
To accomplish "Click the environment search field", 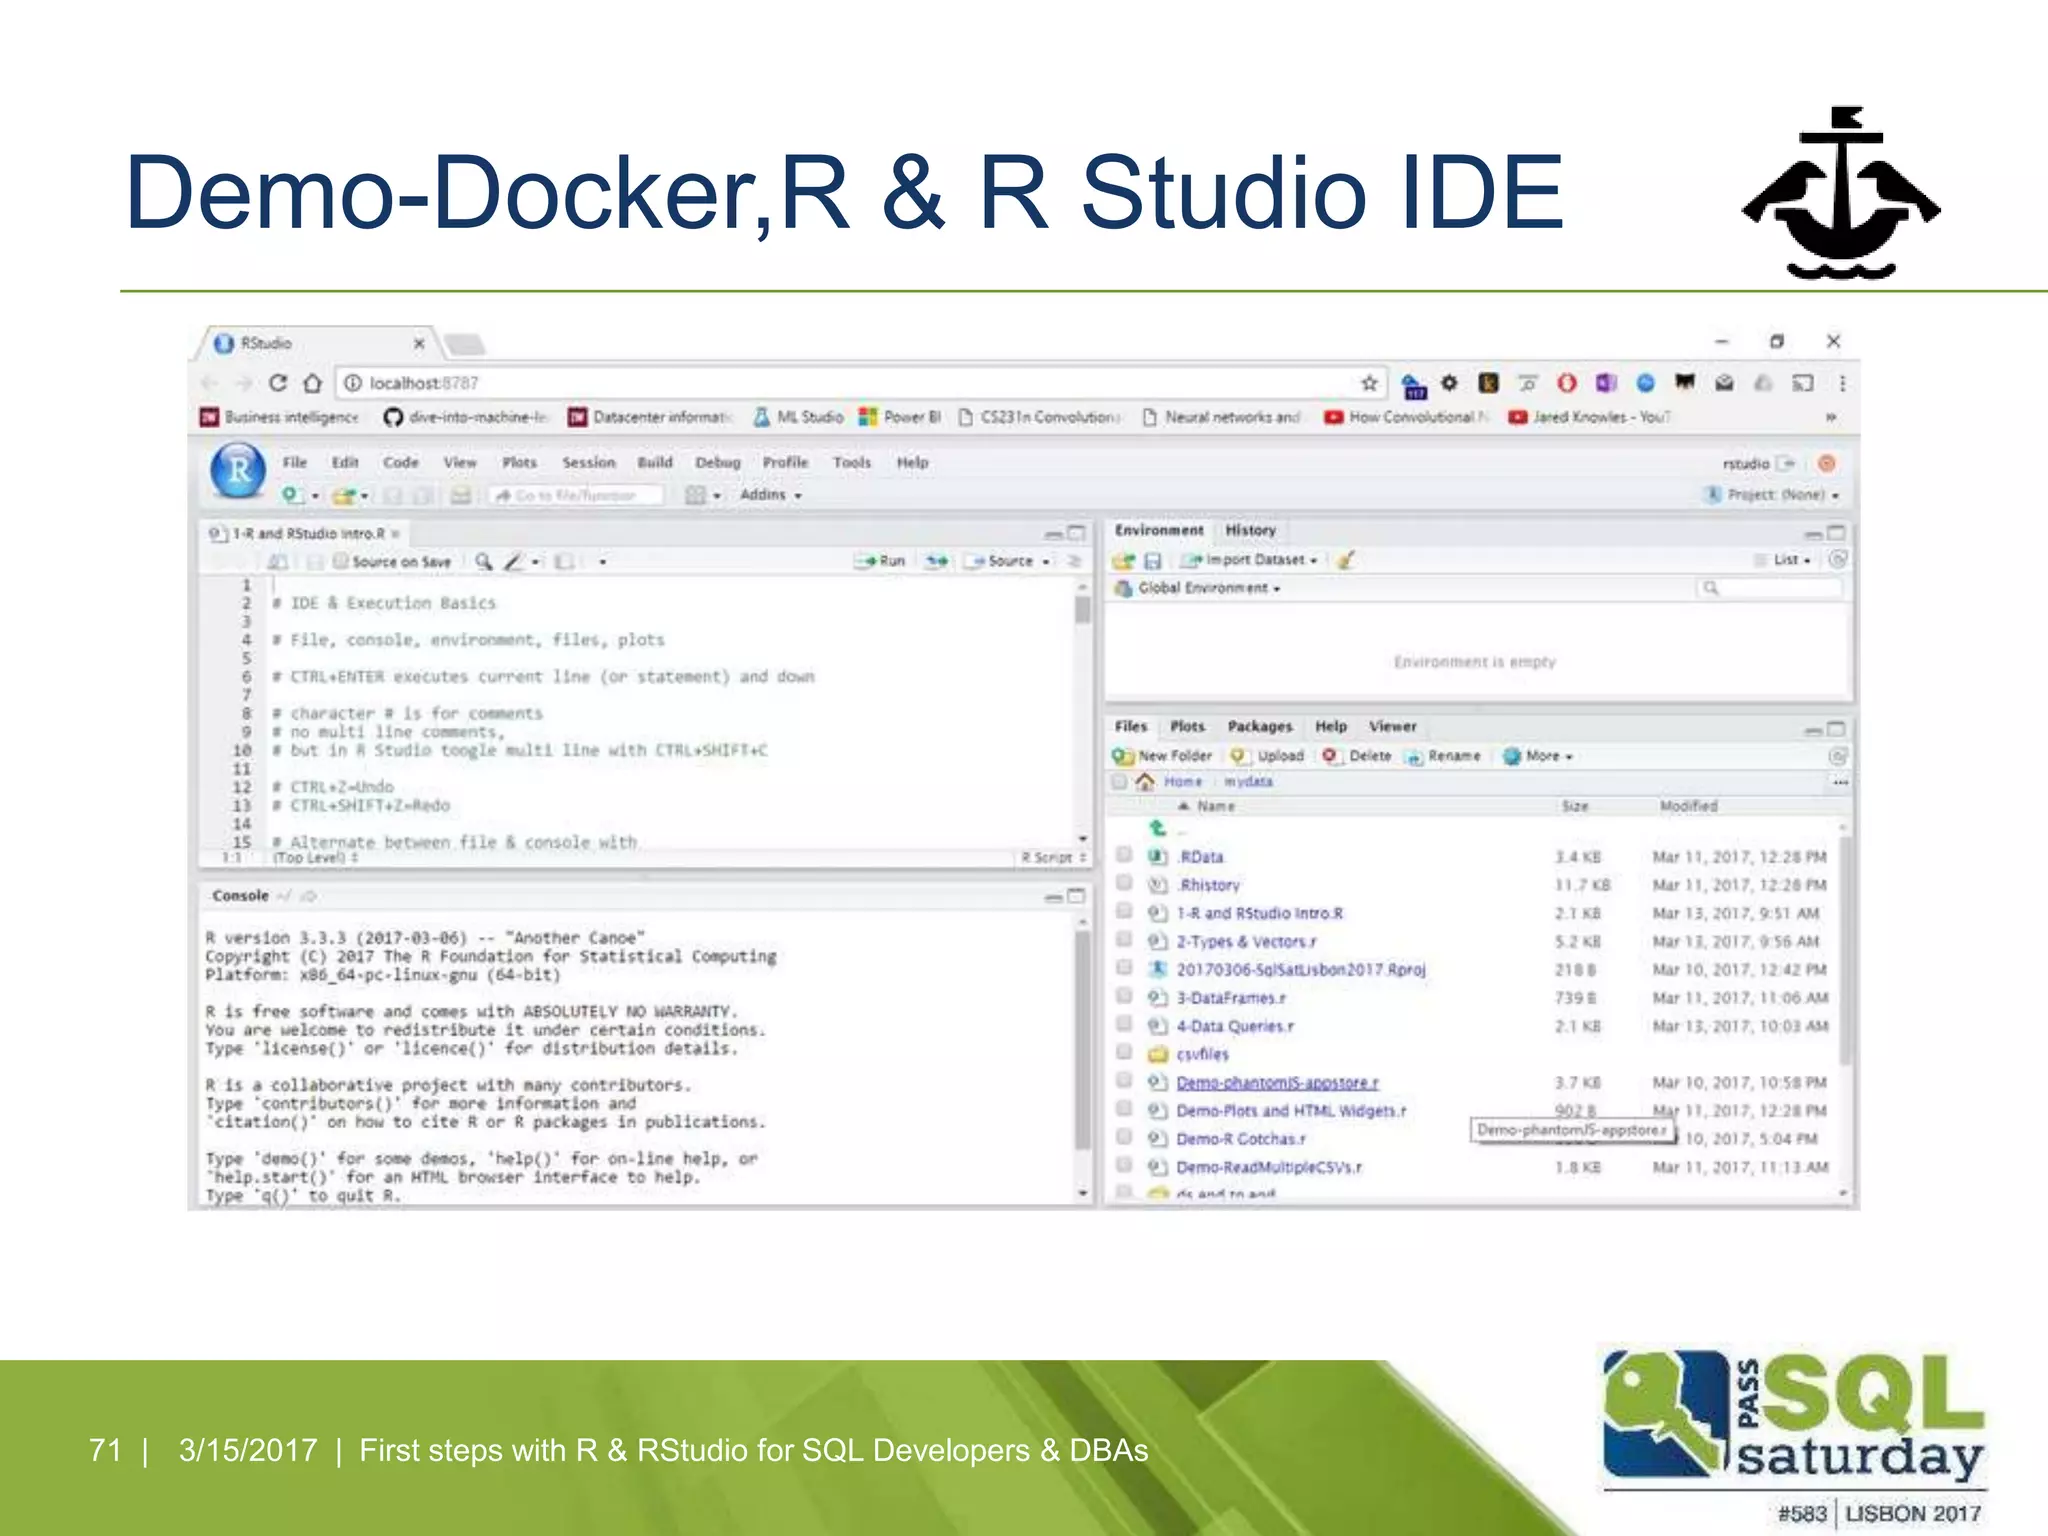I will tap(1768, 588).
